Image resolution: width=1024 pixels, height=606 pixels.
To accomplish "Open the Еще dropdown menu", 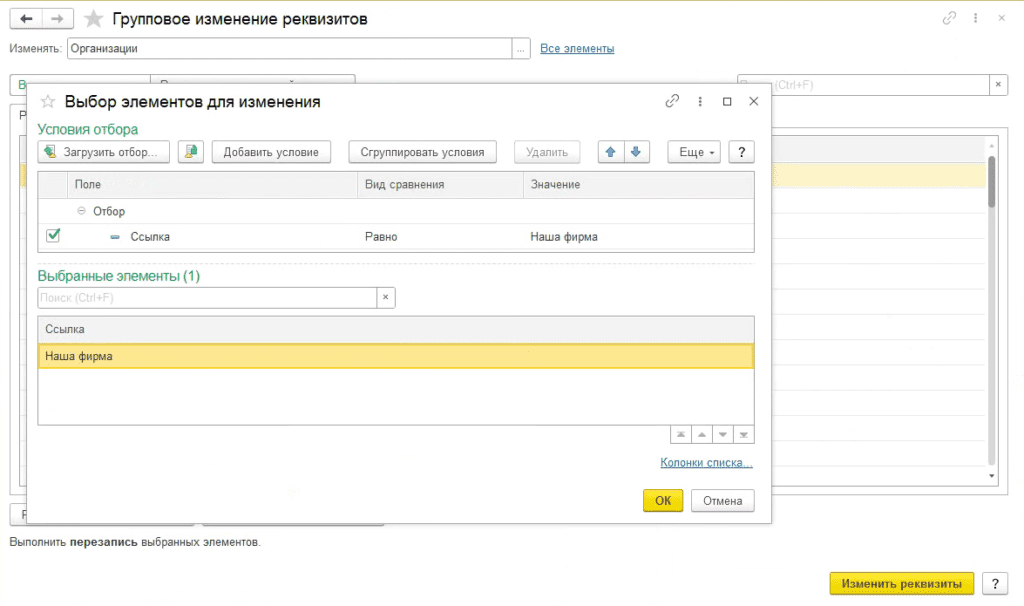I will (694, 152).
